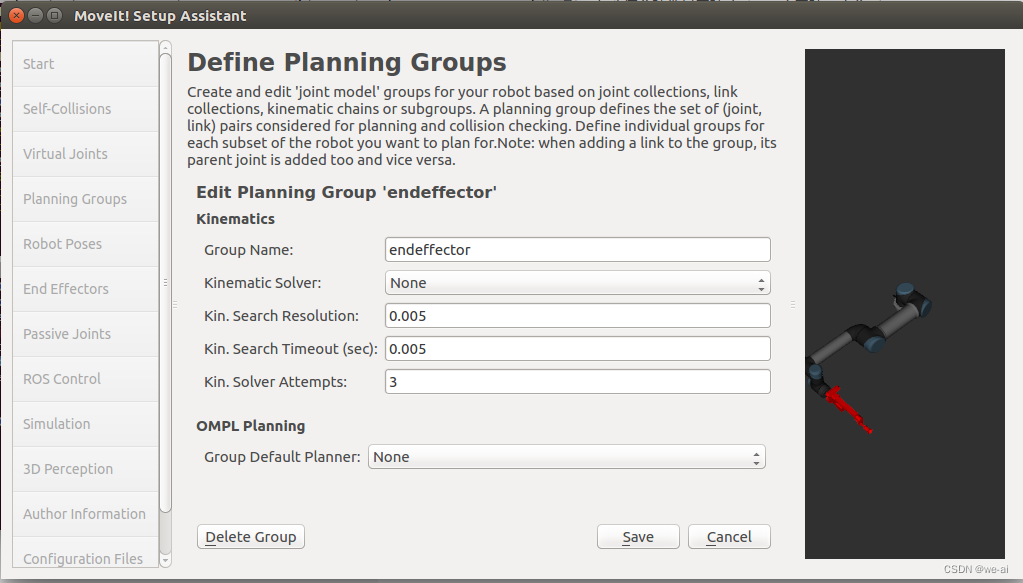Open Virtual Joints step
This screenshot has height=583, width=1023.
point(85,154)
